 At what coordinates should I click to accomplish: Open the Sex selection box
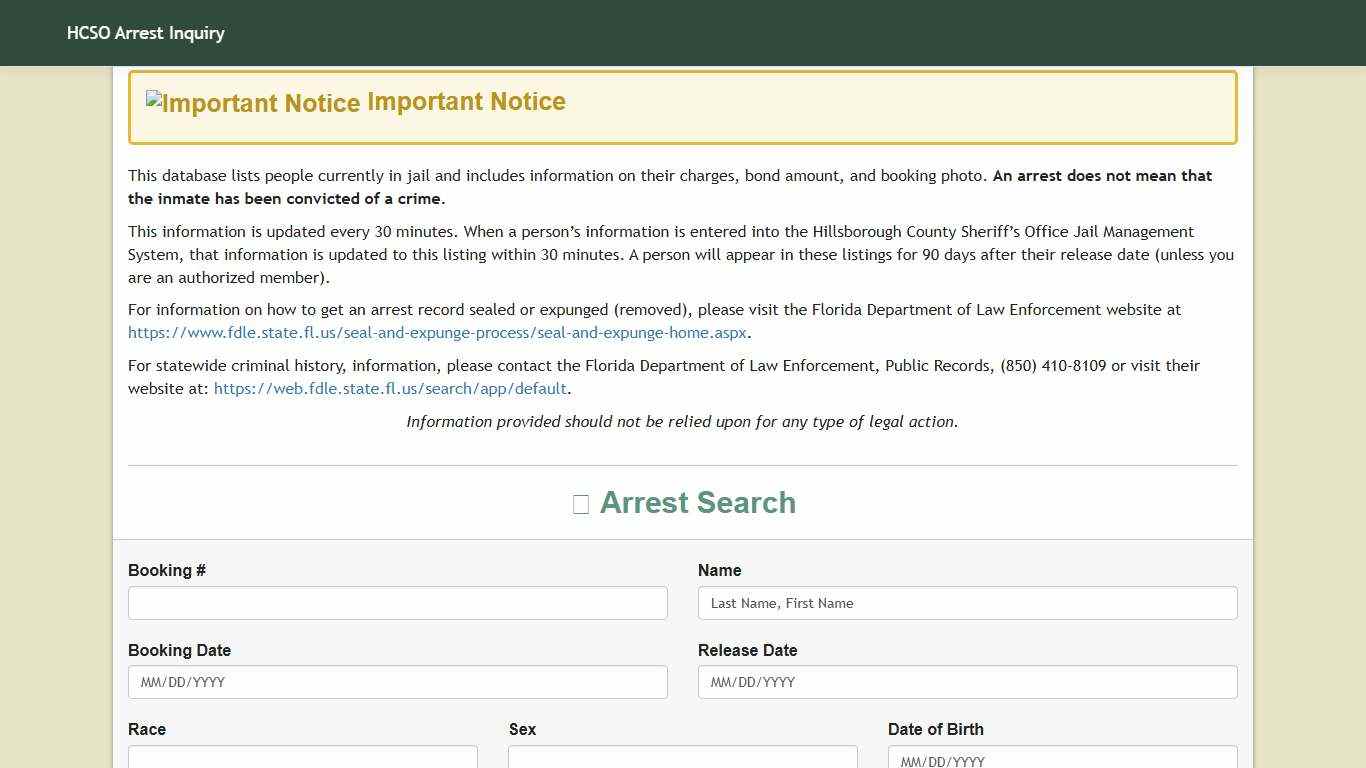click(x=683, y=758)
